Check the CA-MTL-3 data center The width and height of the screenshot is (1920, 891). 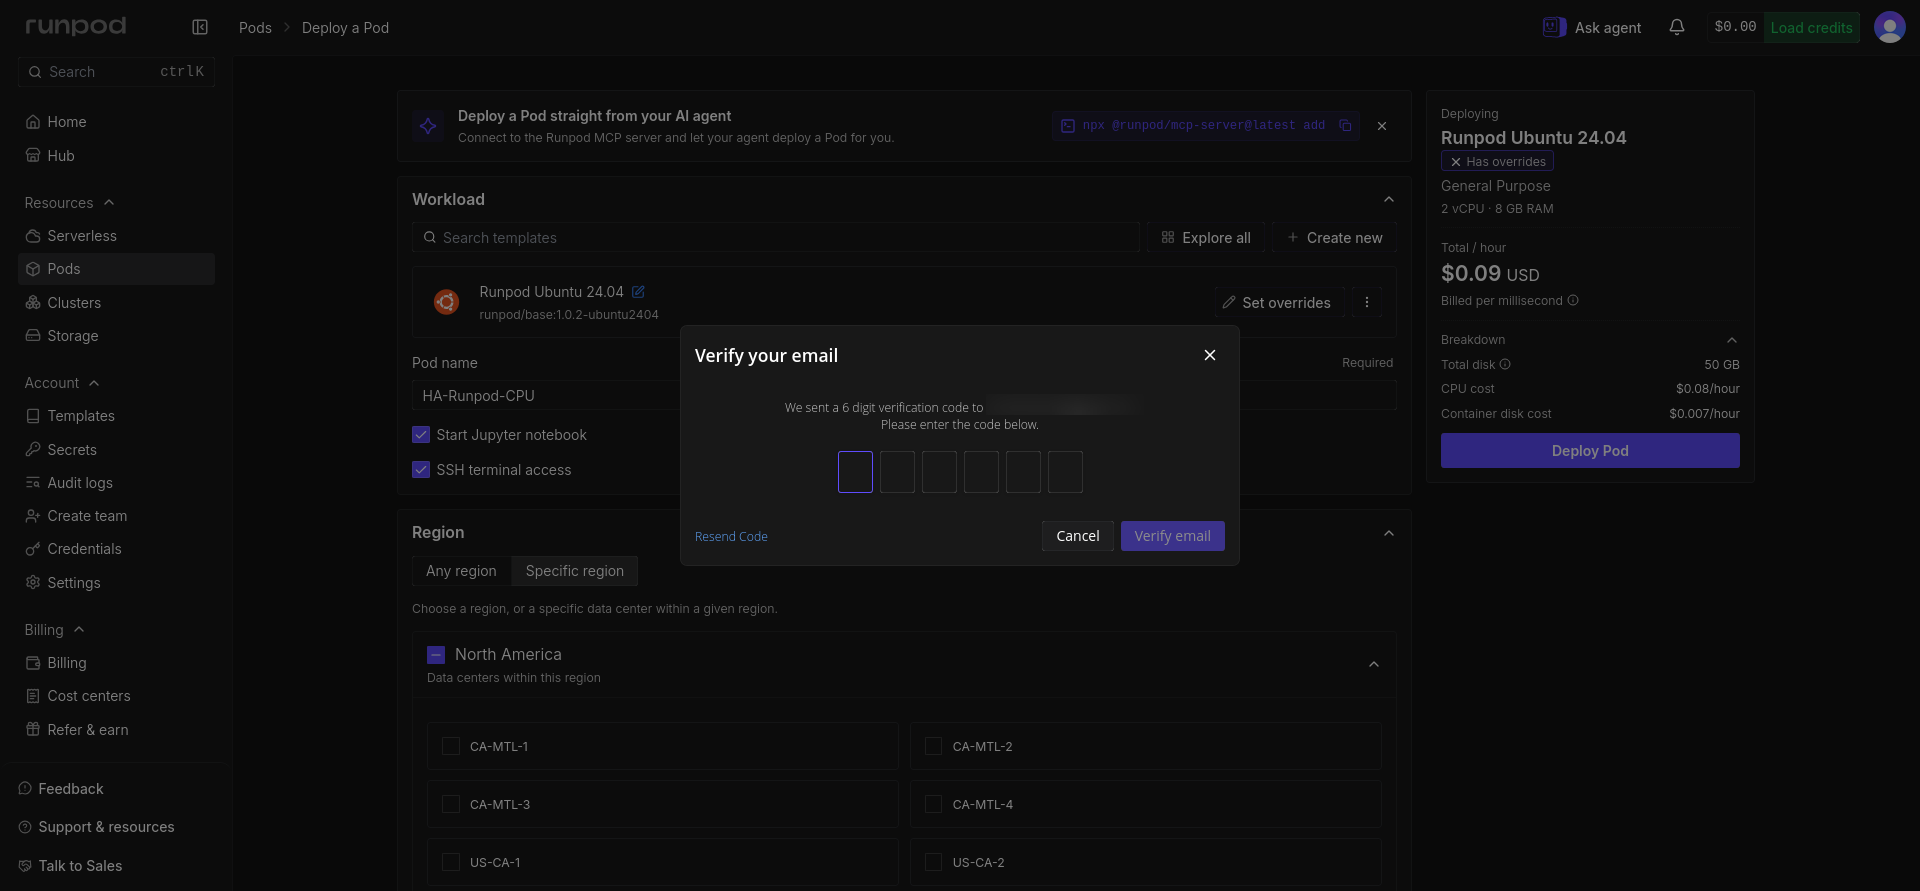pyautogui.click(x=451, y=805)
